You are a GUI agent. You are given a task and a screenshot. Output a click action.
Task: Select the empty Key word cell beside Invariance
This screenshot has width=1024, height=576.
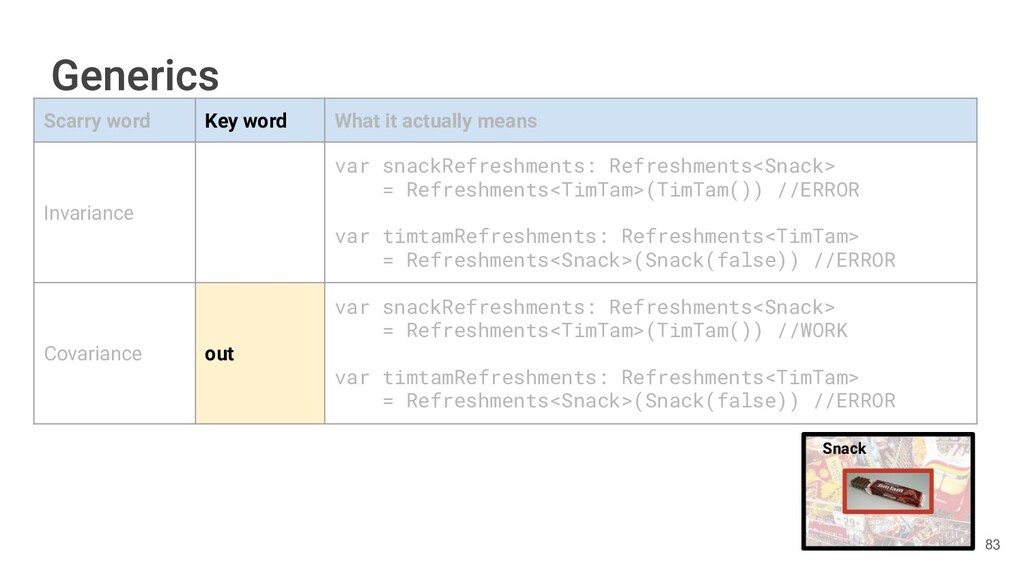tap(259, 213)
